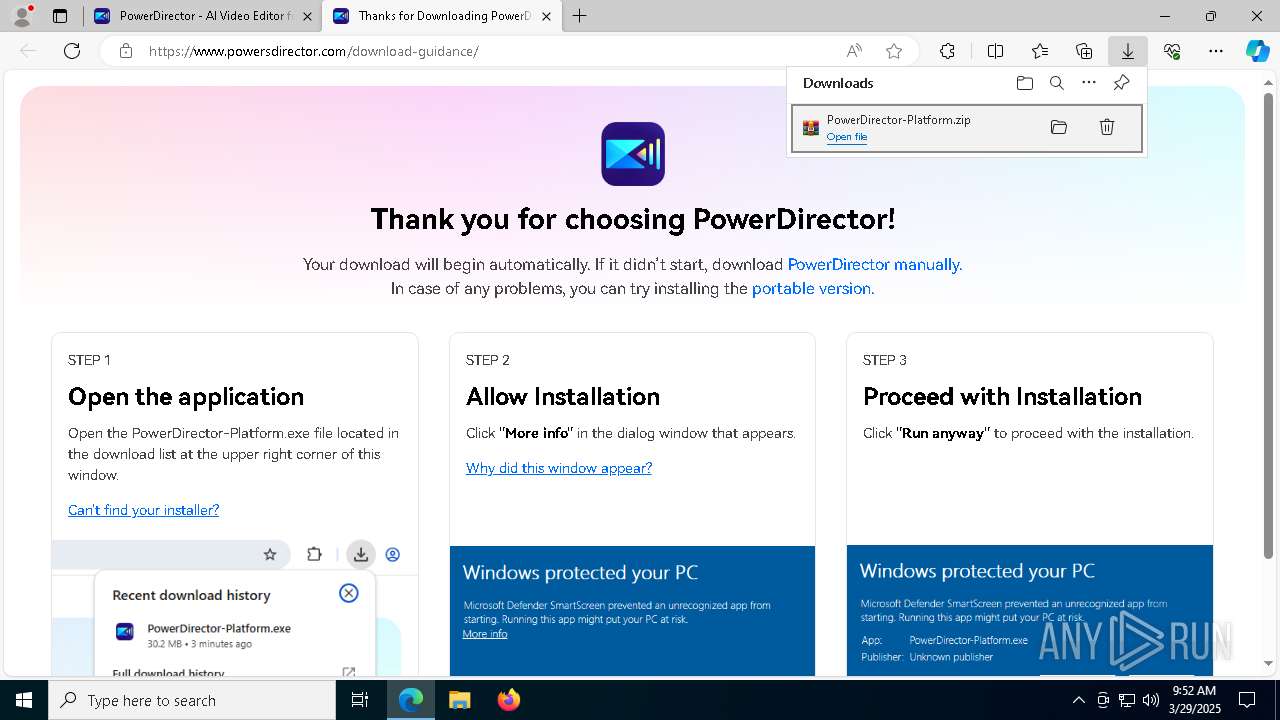Click Can't find your installer link
1280x720 pixels.
point(143,510)
